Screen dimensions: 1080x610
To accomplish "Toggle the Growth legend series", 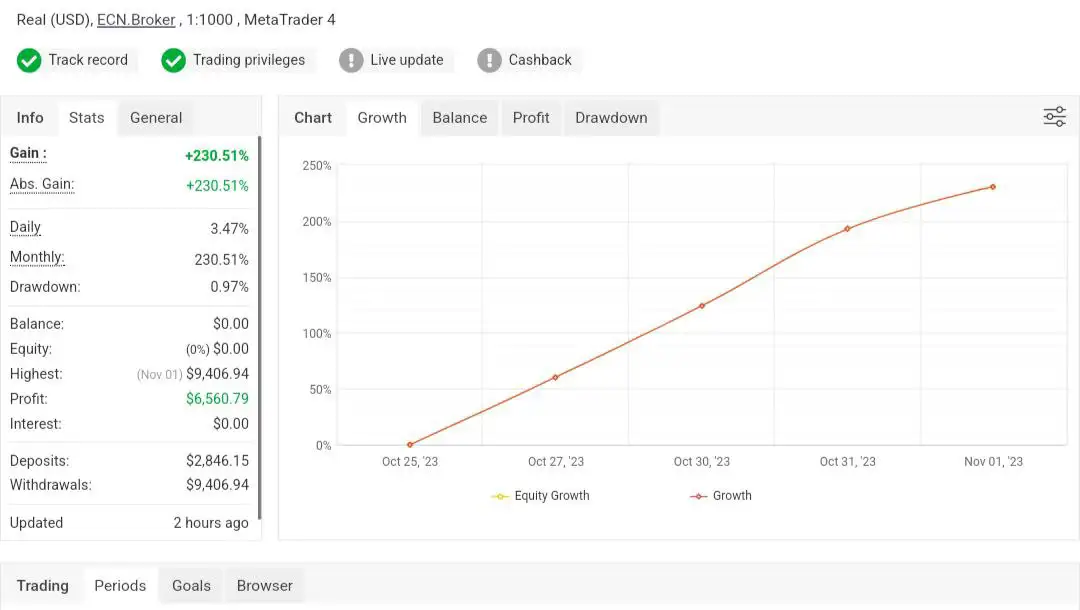I will 721,496.
